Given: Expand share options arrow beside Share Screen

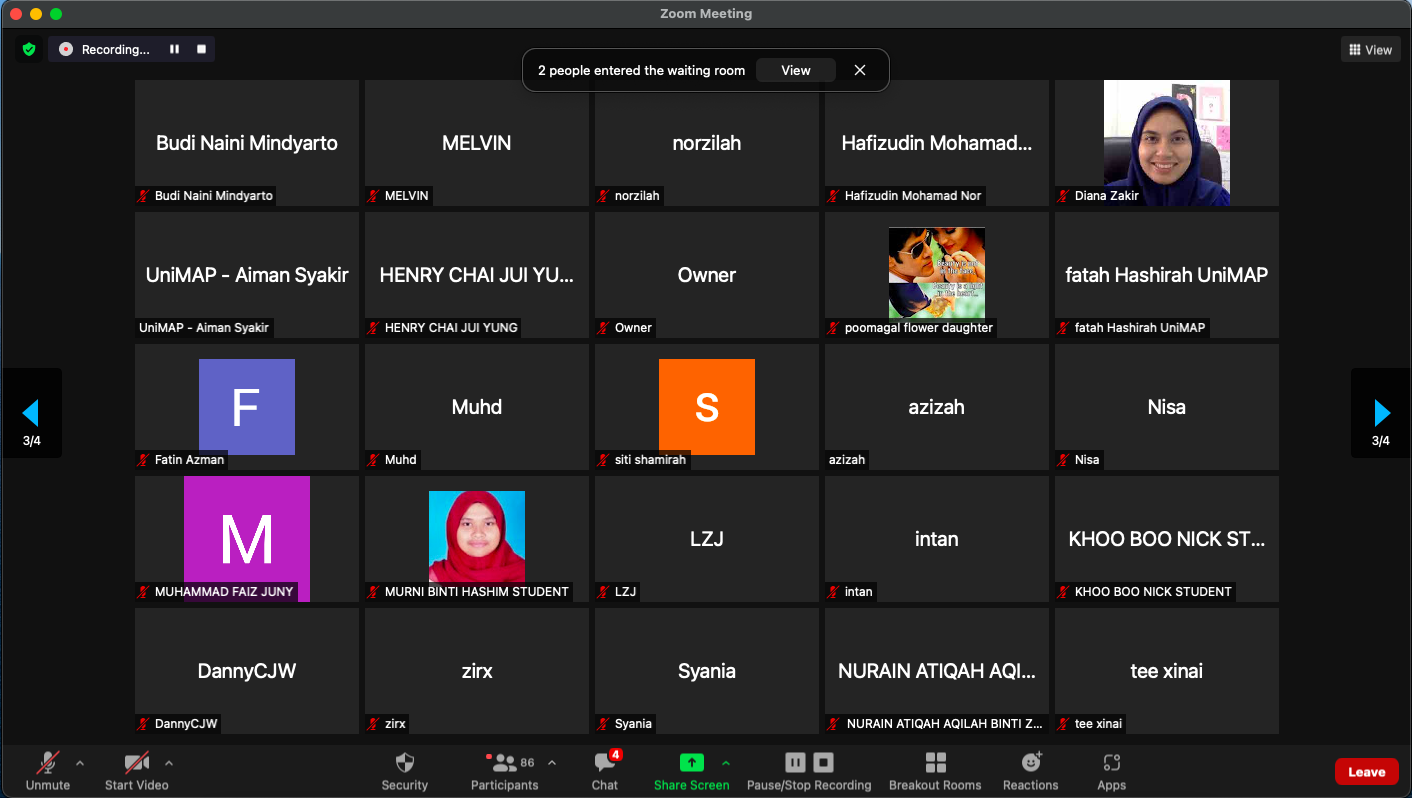Looking at the screenshot, I should (x=726, y=763).
